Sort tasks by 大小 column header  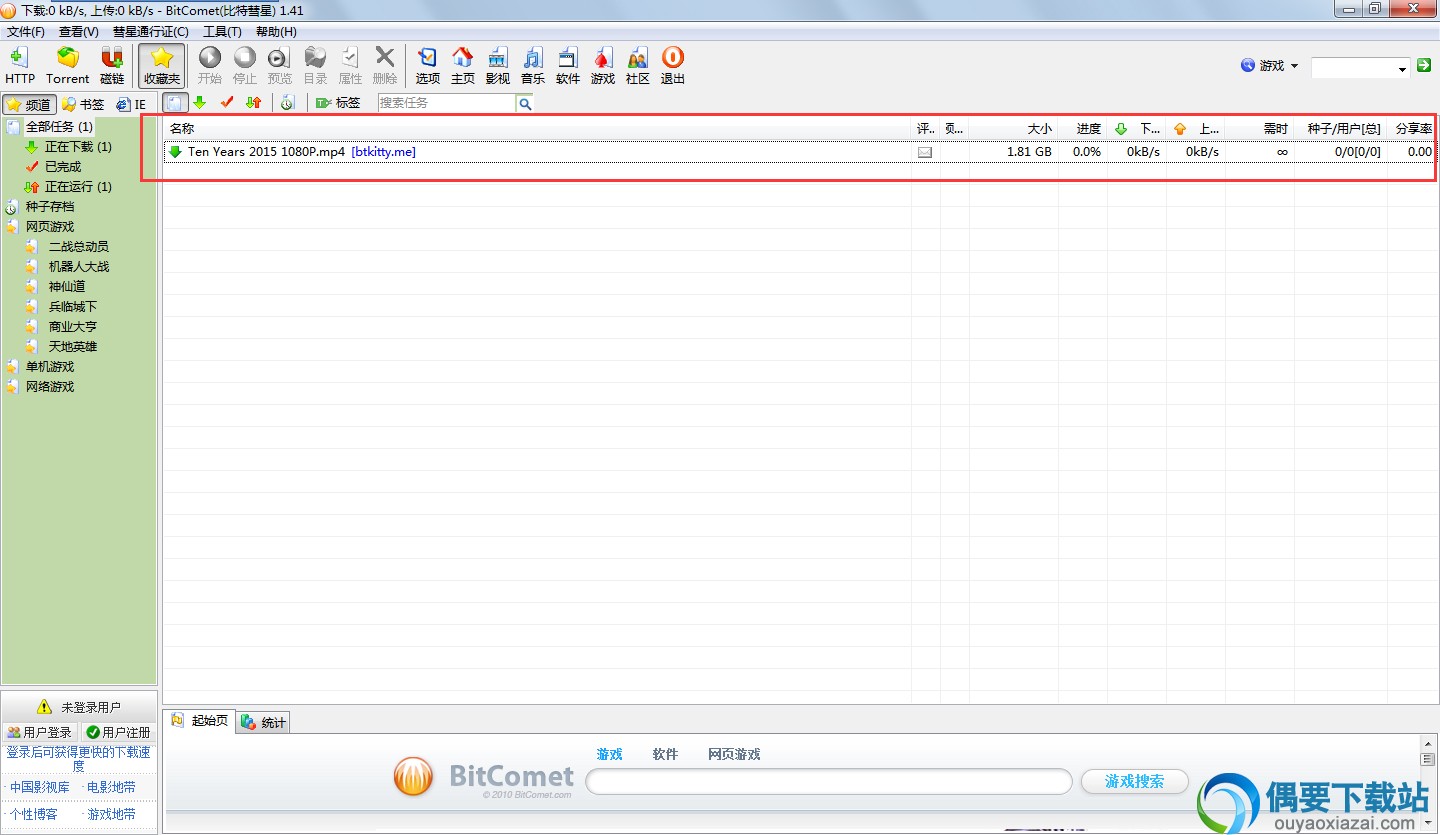pyautogui.click(x=1013, y=129)
